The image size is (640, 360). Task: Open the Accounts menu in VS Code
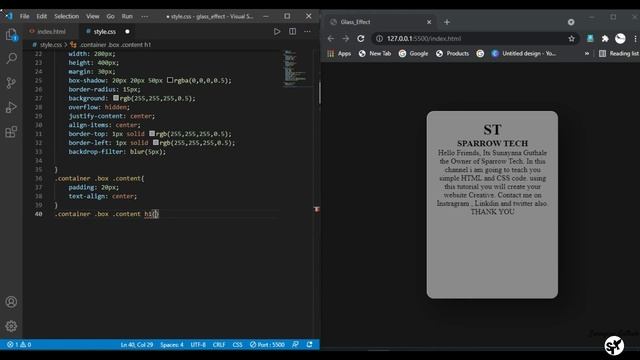click(x=11, y=302)
